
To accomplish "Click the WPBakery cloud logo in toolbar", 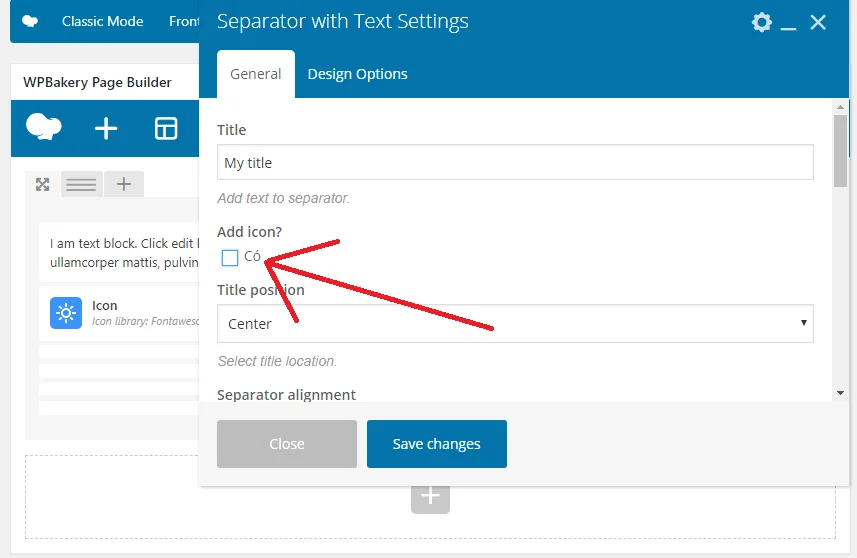I will 44,127.
